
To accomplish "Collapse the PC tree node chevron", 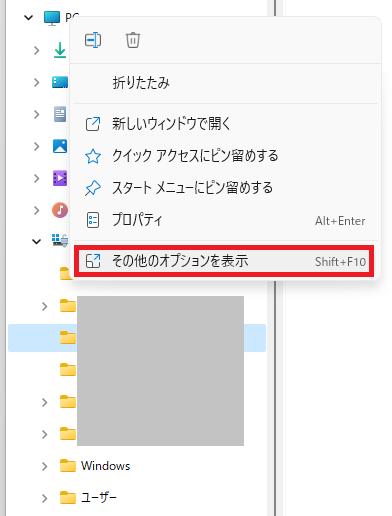I will pos(29,17).
